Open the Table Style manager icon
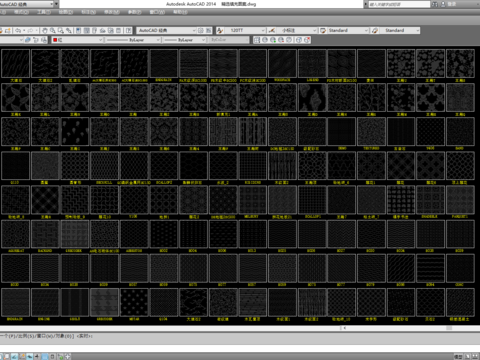Image resolution: width=480 pixels, height=360 pixels. (x=323, y=30)
